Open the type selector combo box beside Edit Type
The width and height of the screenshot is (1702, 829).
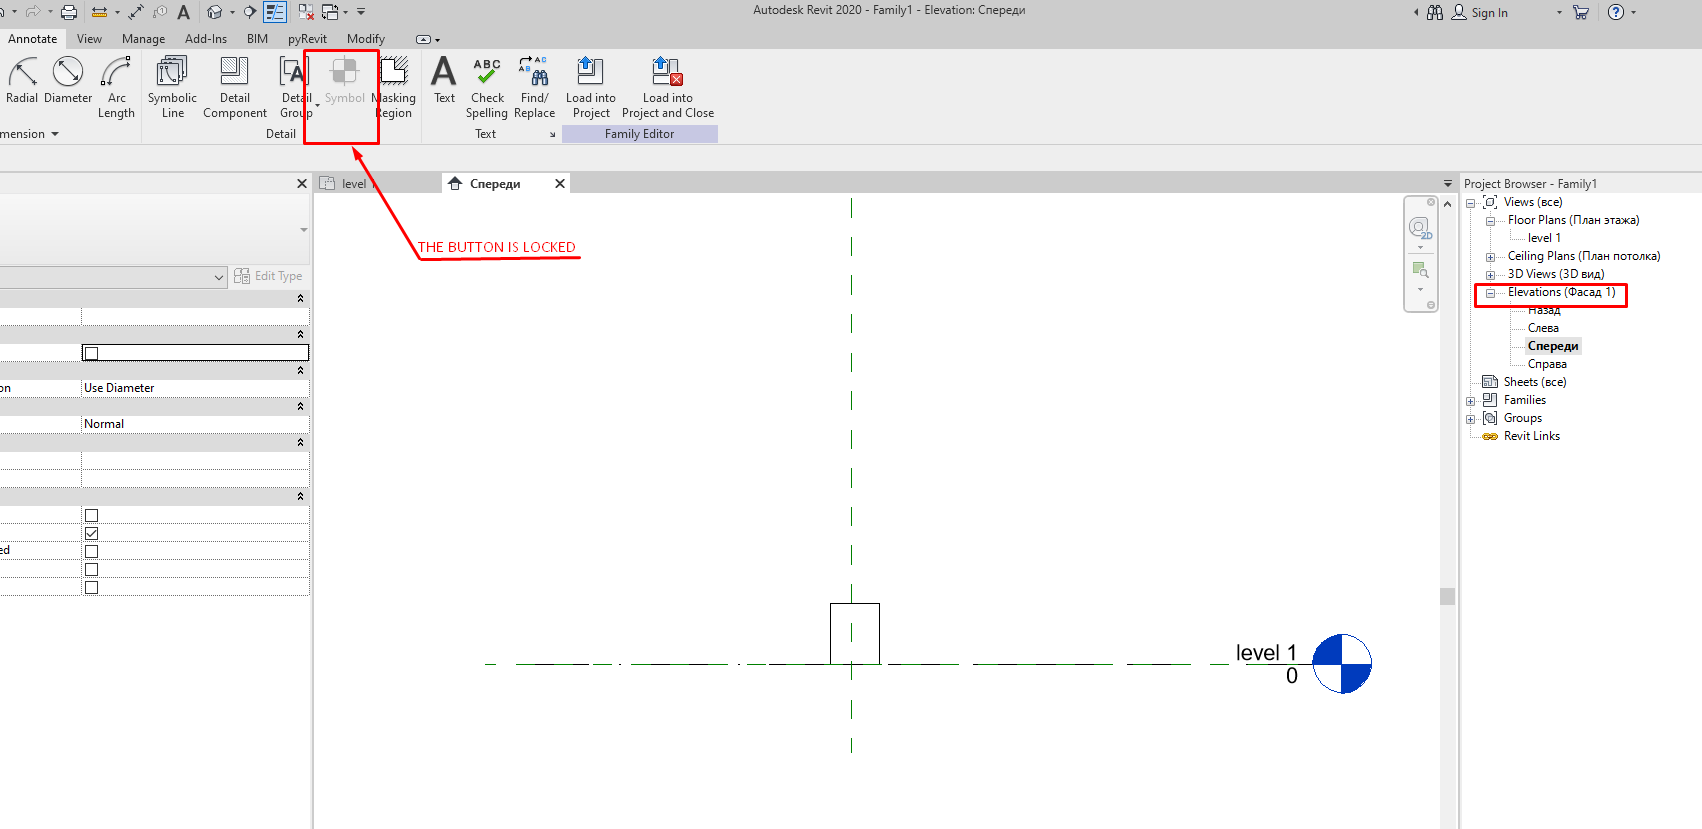click(113, 277)
